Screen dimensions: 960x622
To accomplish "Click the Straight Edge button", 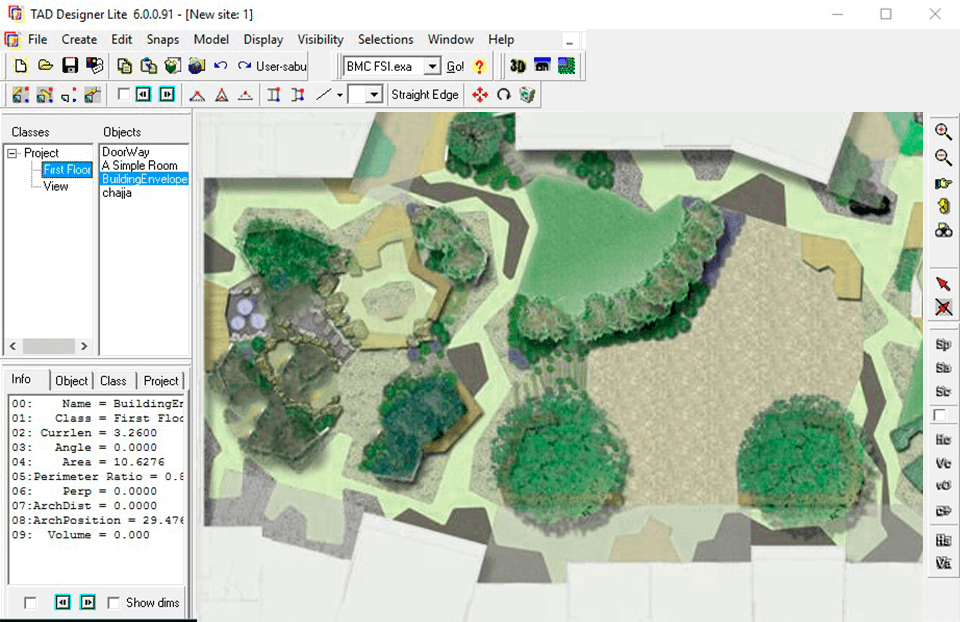I will coord(424,94).
